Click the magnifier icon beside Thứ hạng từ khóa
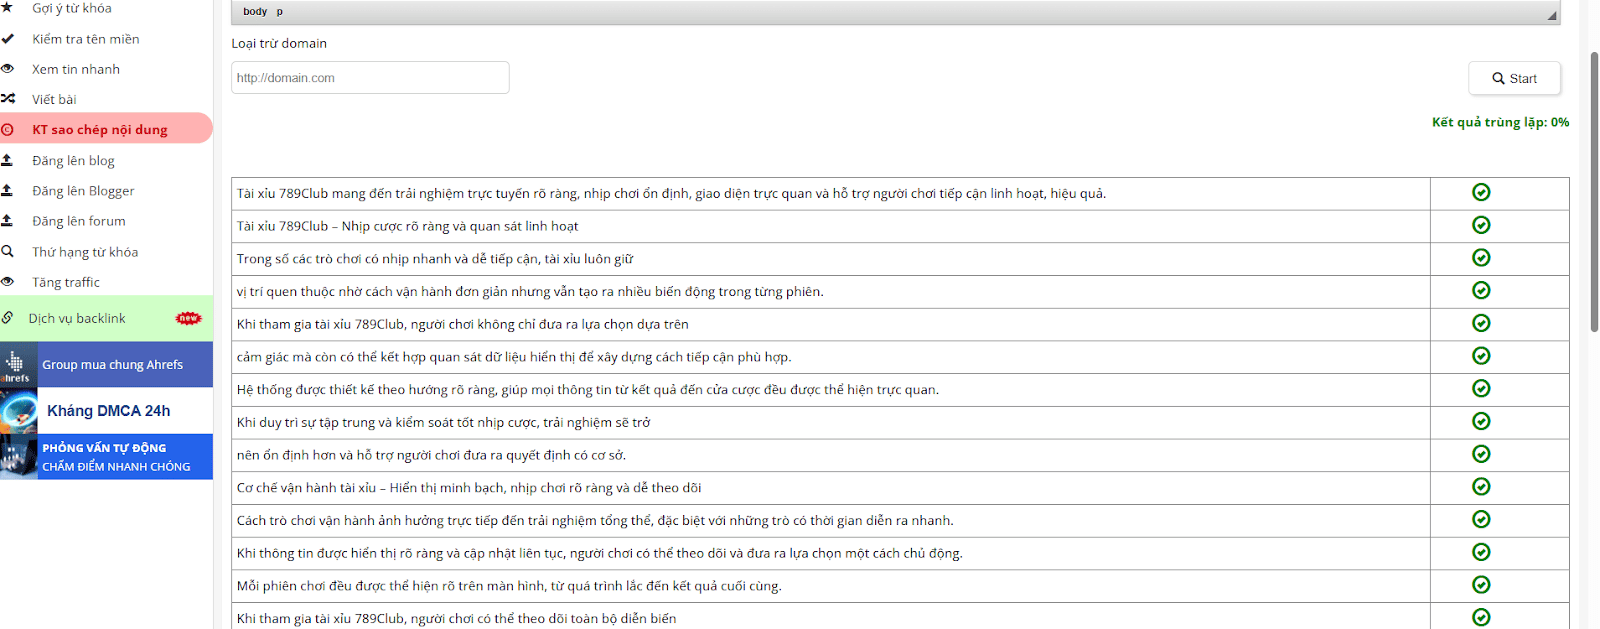 (7, 252)
